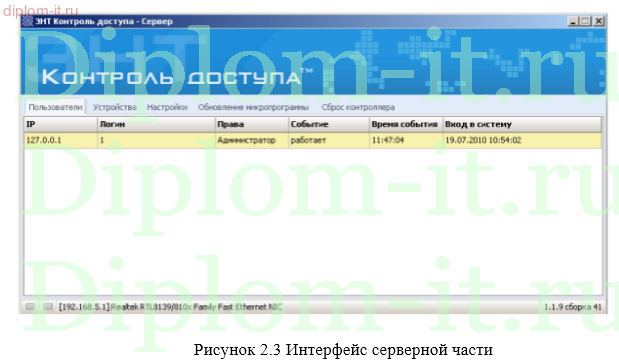Open the Устройства tab
This screenshot has height=362, width=619.
(114, 107)
